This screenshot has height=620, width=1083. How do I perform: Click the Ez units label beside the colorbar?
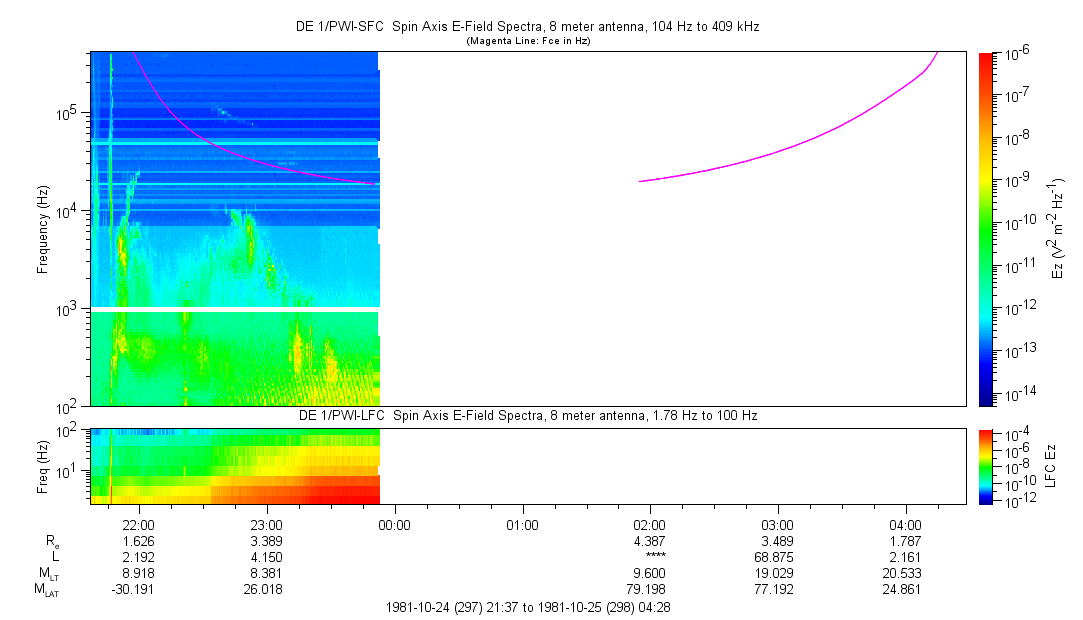(x=1058, y=228)
